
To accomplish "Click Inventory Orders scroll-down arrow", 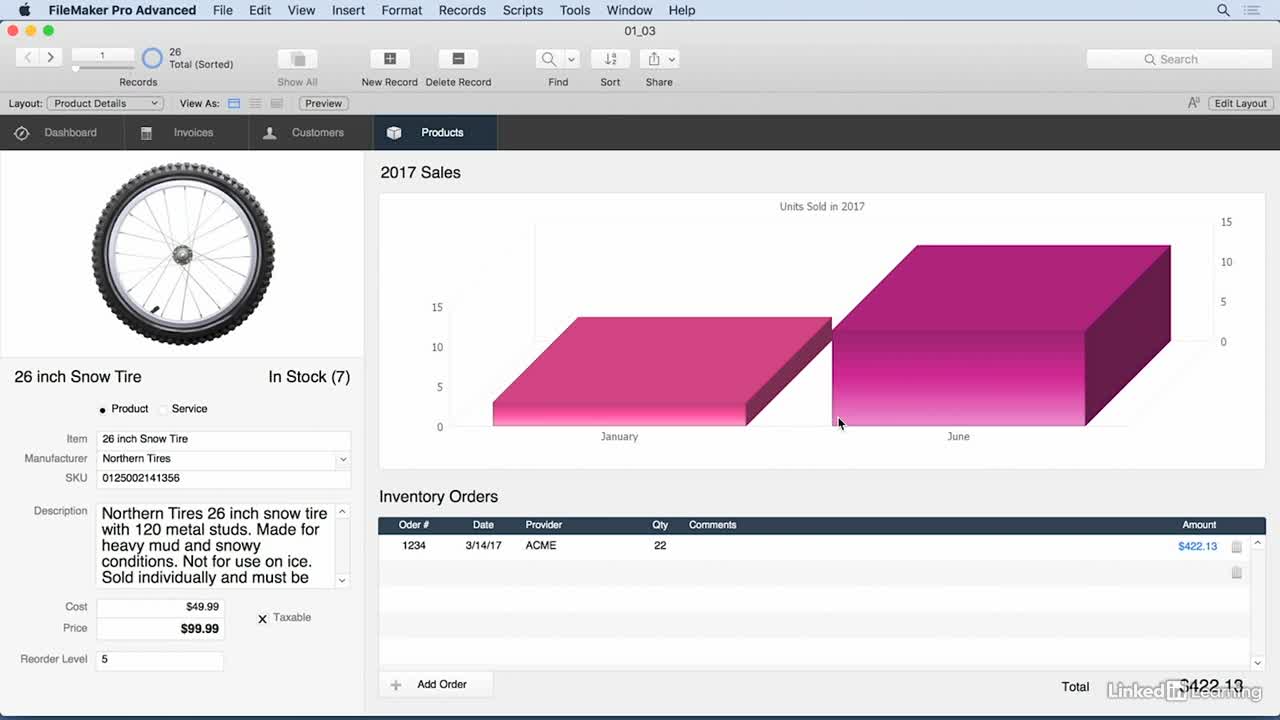I will coord(1258,662).
